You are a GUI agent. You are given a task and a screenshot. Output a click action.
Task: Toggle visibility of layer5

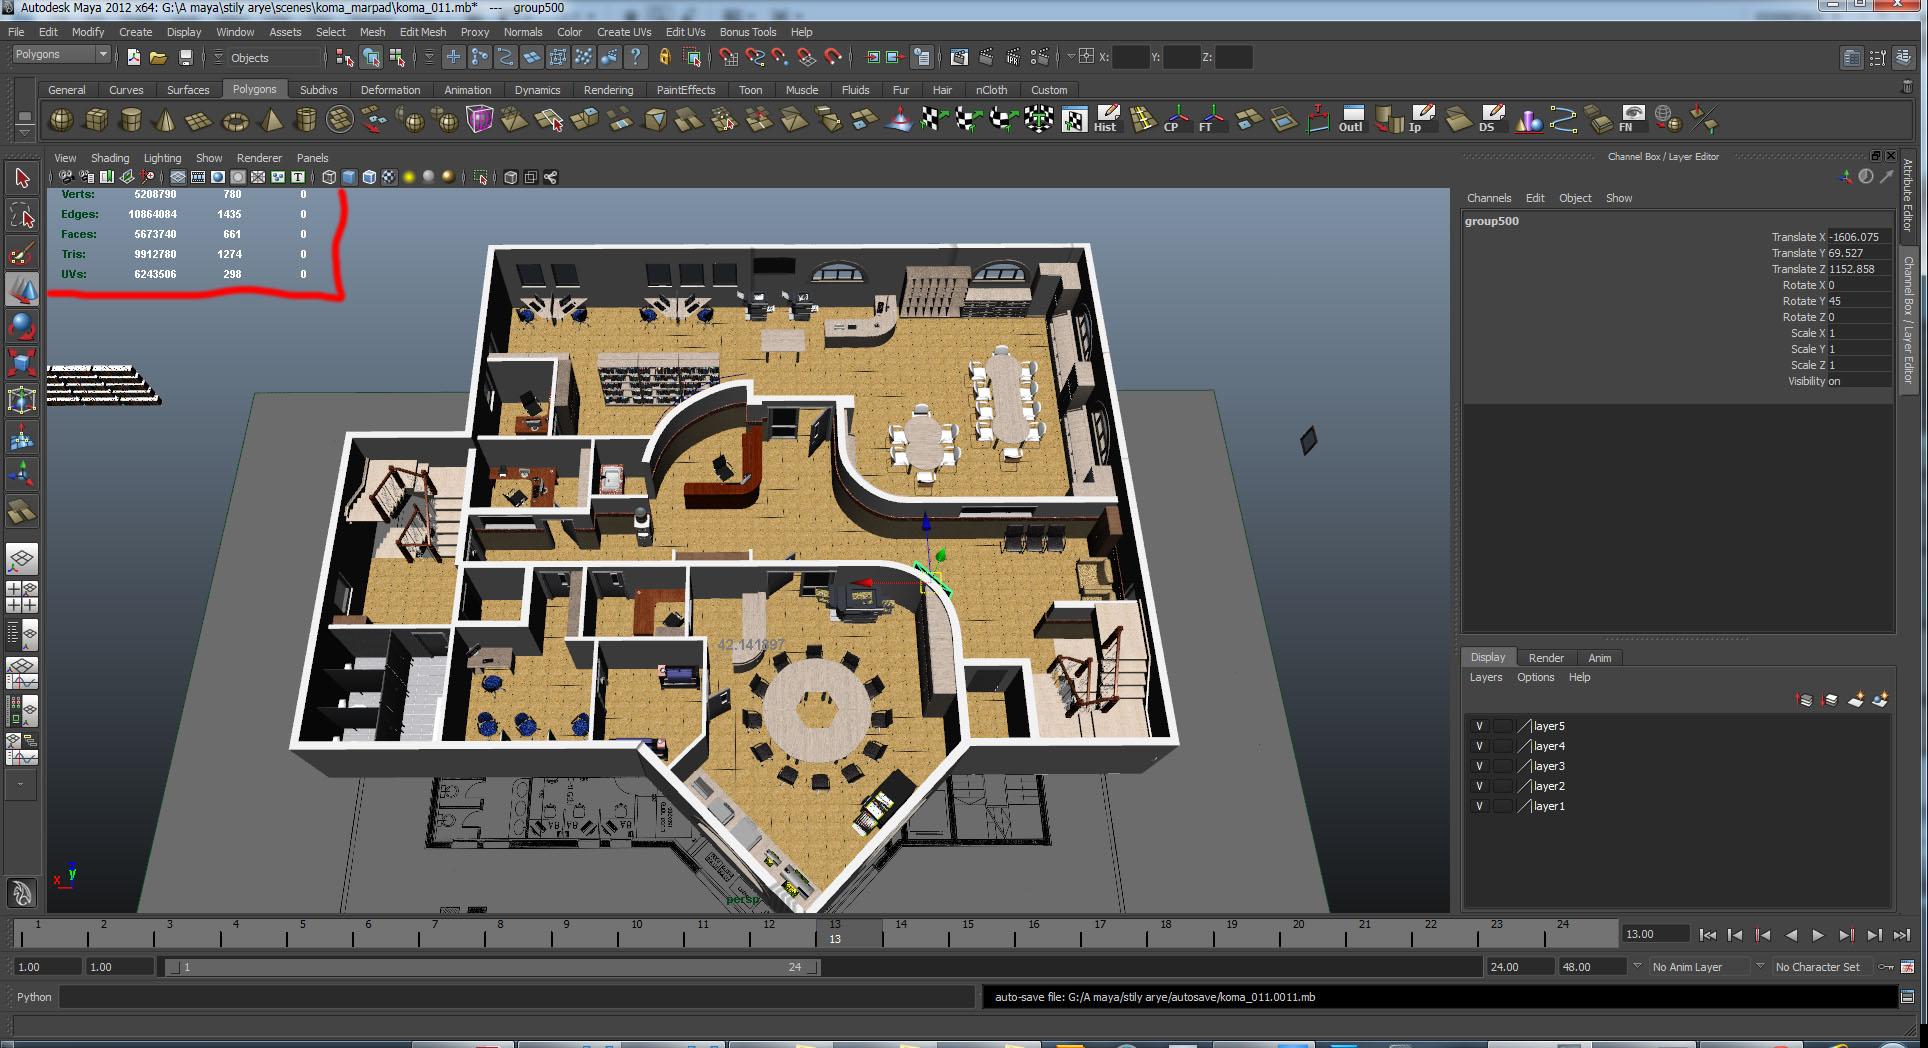tap(1479, 726)
